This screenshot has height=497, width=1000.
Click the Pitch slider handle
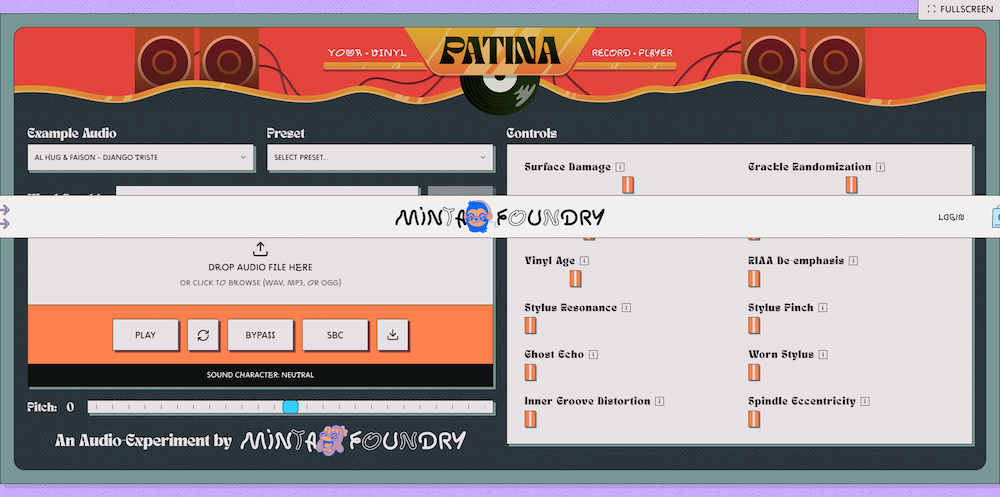point(290,407)
